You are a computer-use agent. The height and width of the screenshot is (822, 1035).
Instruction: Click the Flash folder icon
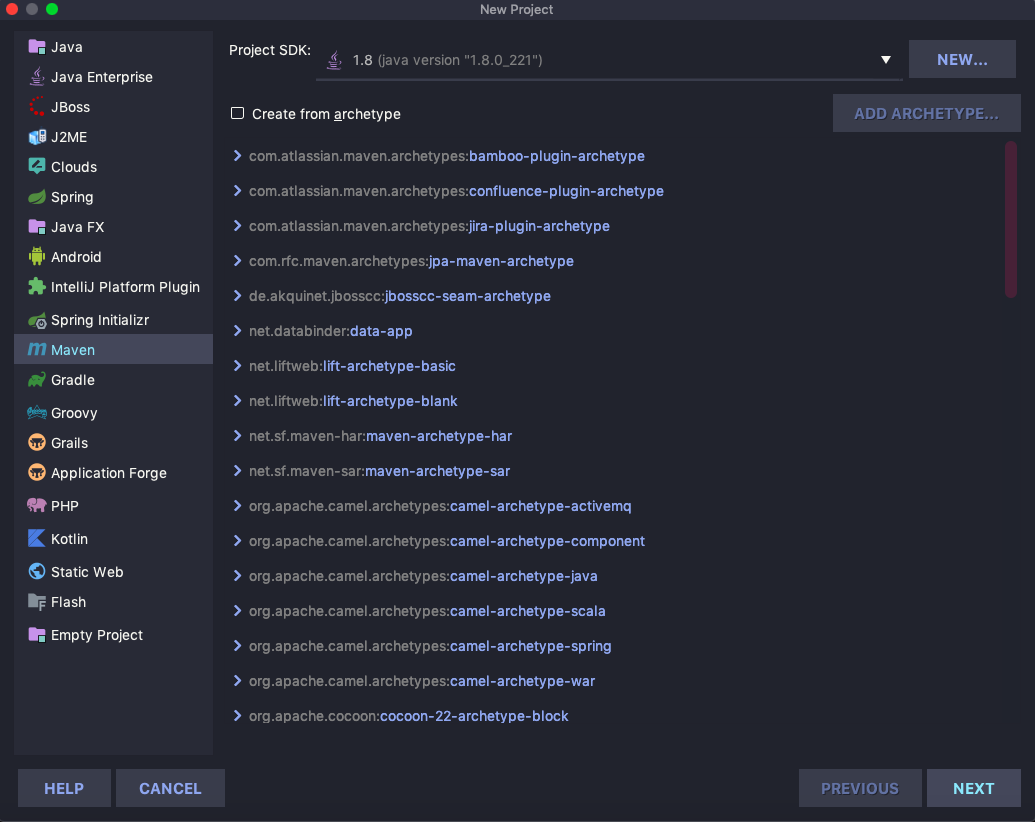click(x=37, y=601)
